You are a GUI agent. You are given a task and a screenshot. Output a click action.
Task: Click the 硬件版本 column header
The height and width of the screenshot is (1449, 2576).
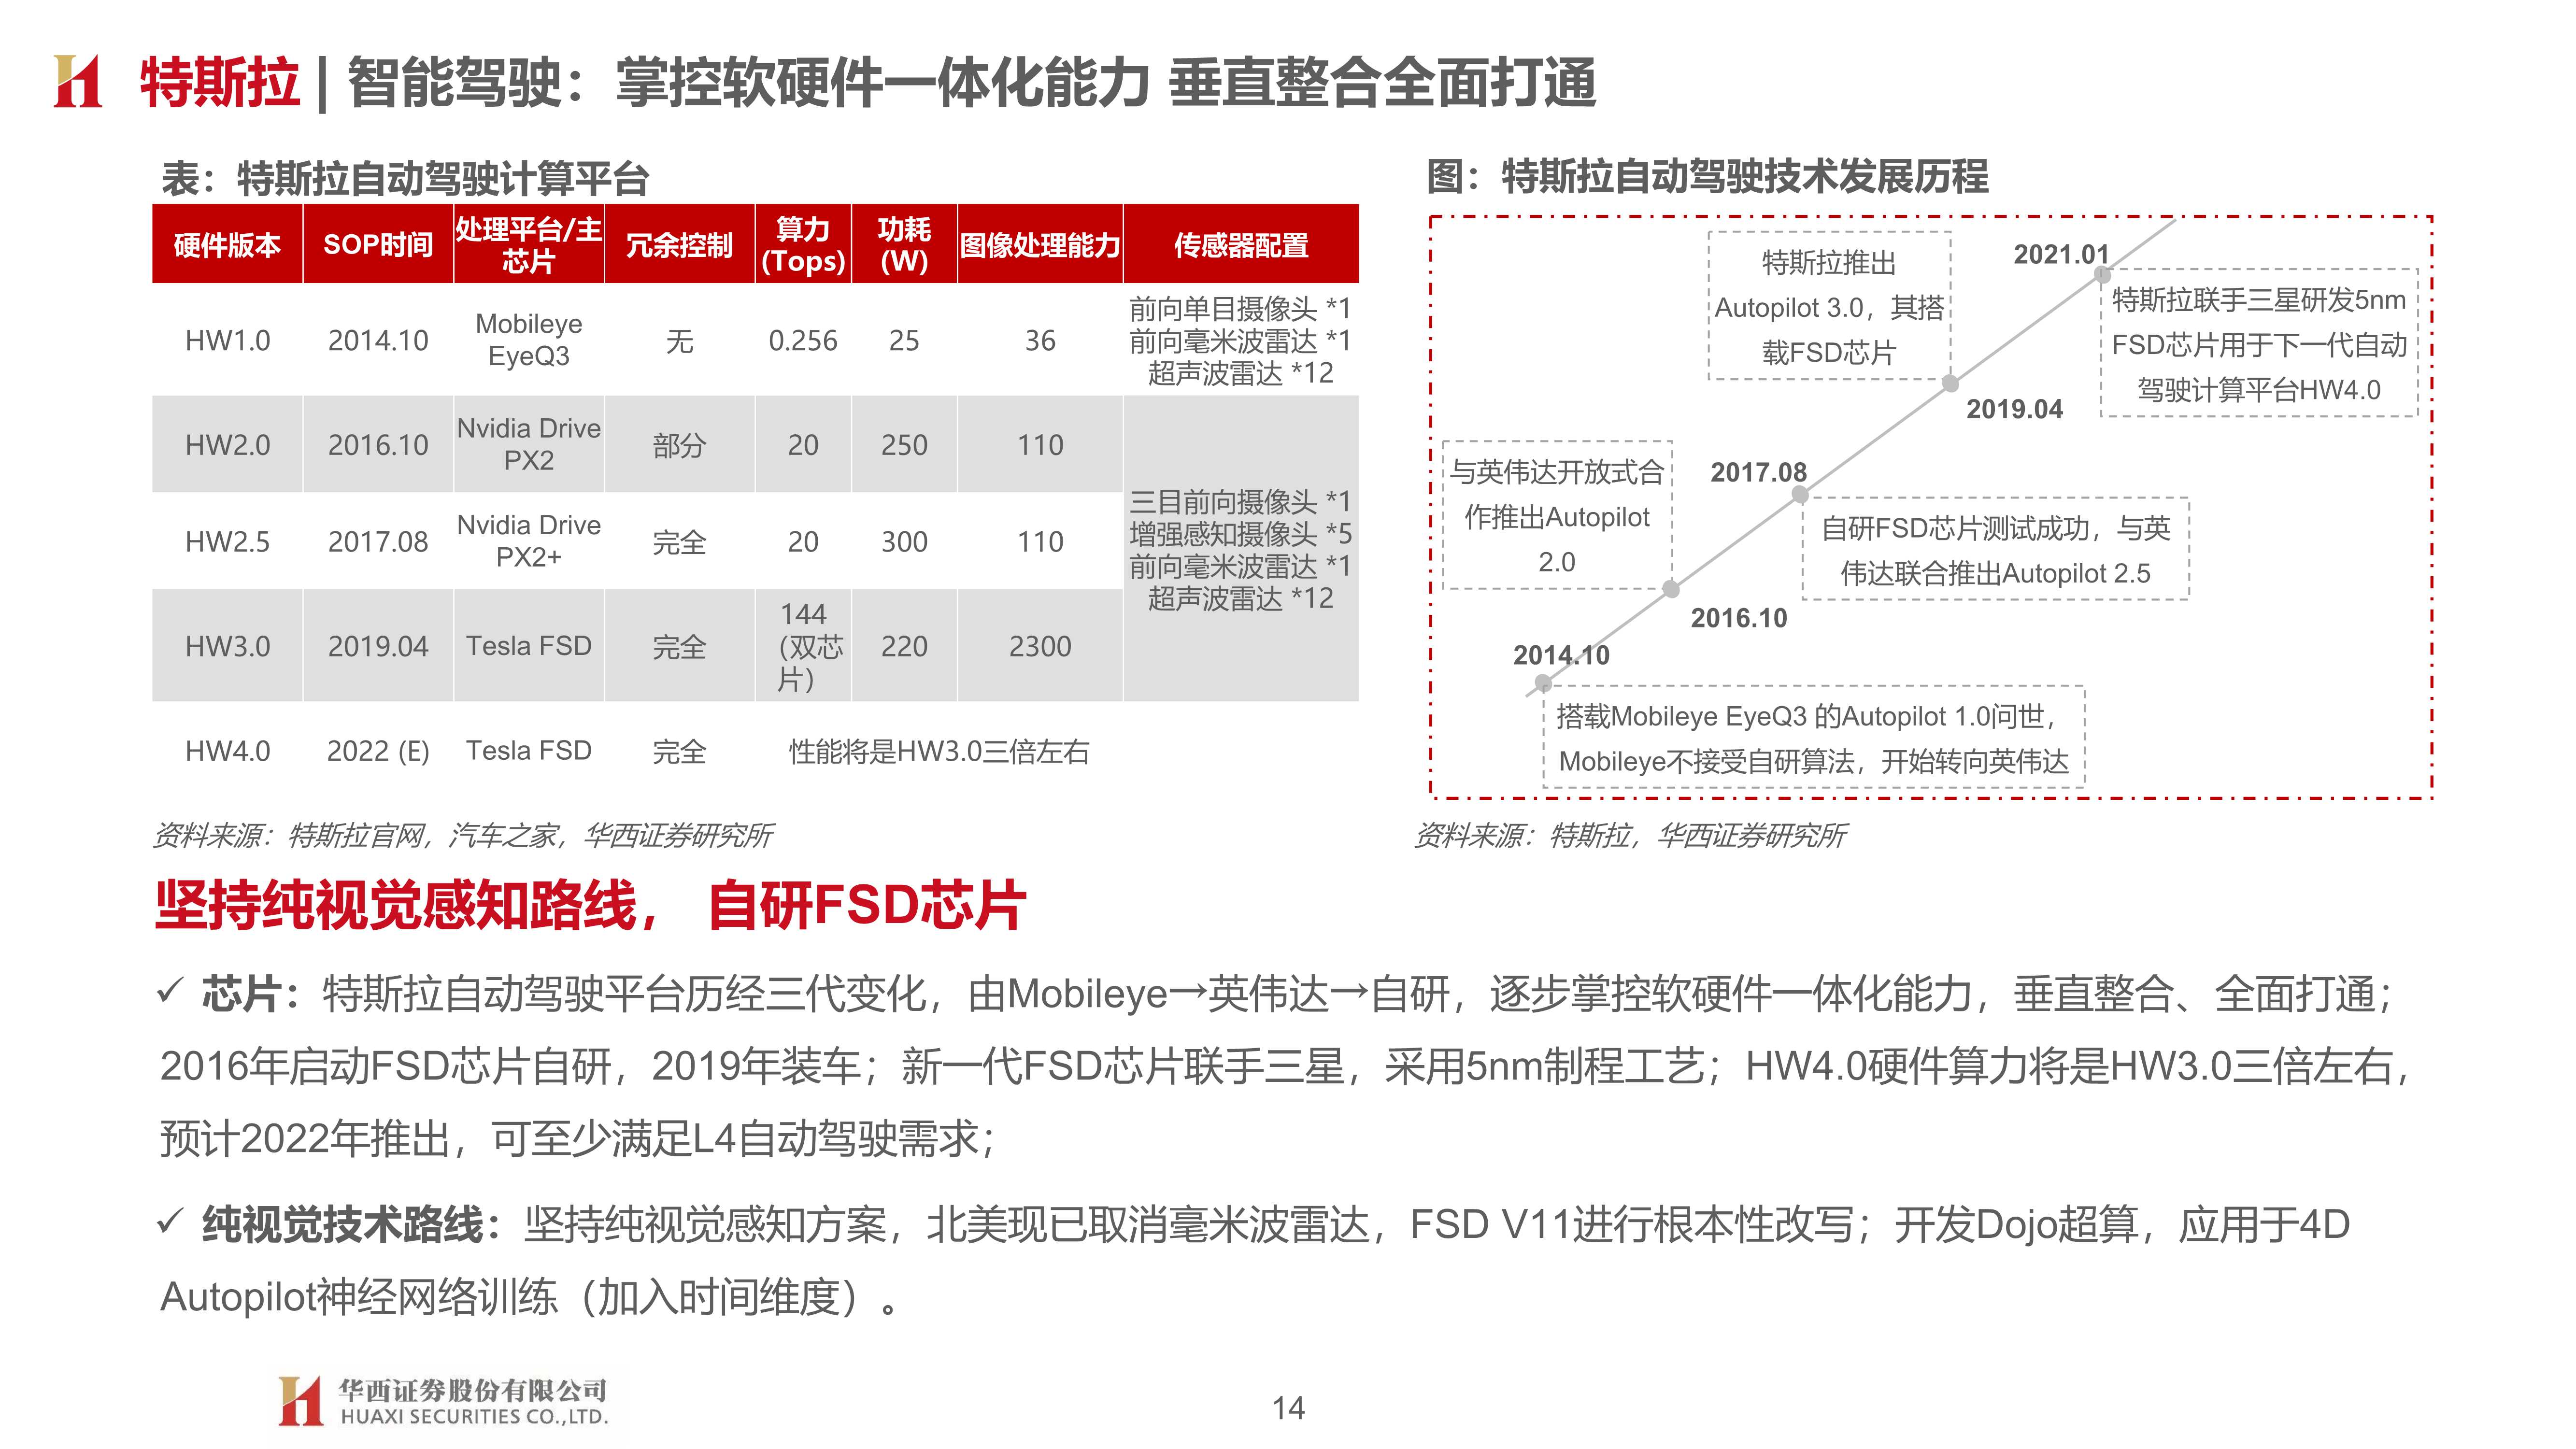227,244
